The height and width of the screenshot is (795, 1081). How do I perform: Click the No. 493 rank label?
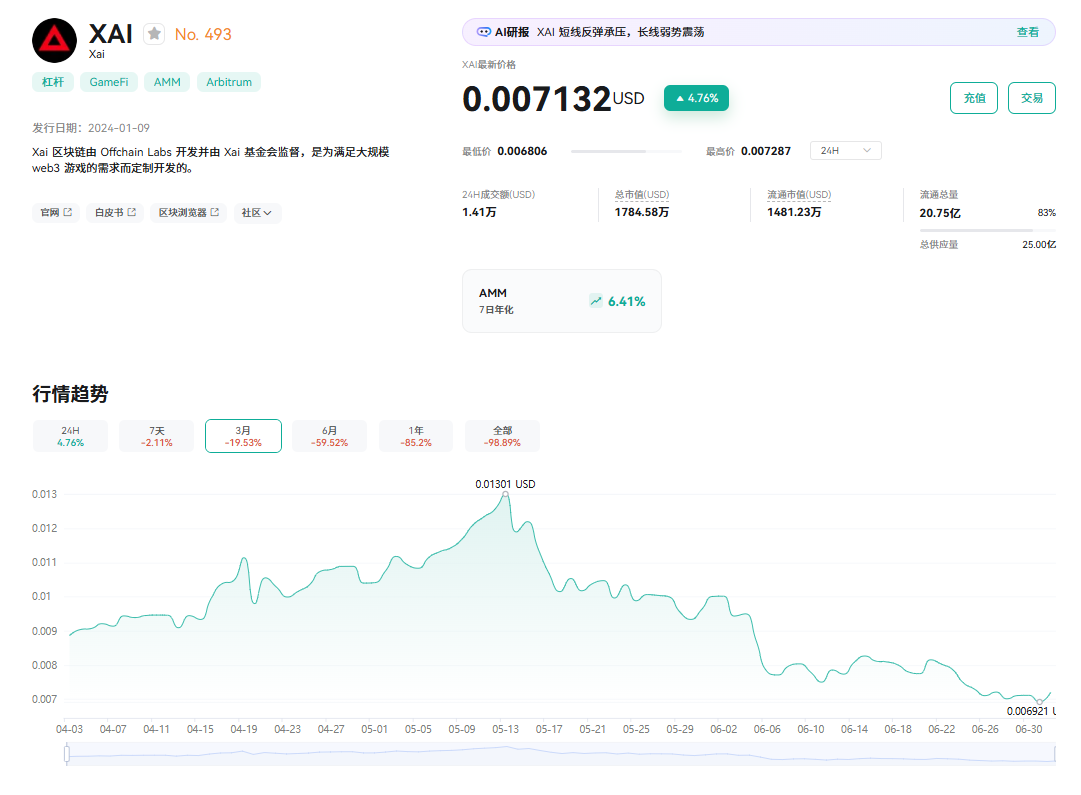click(x=203, y=34)
